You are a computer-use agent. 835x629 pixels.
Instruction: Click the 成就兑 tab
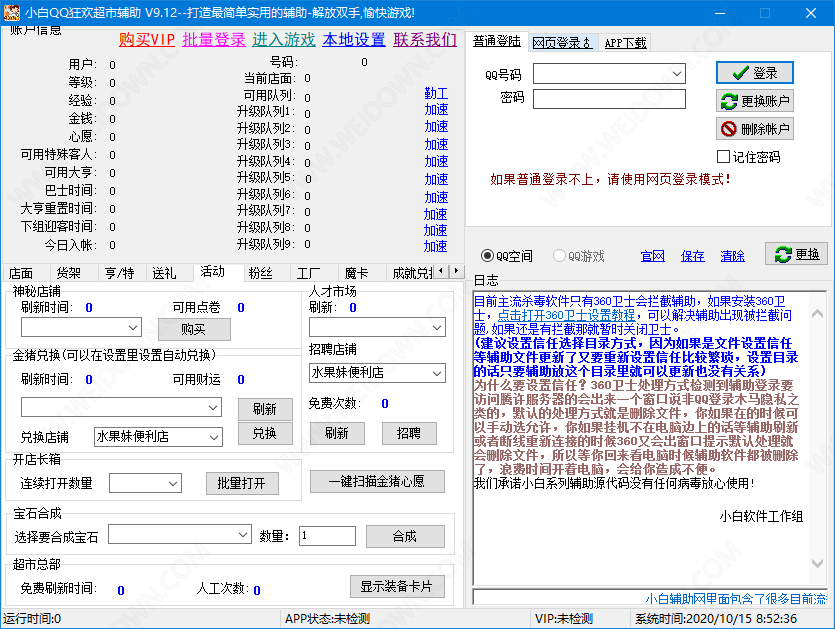pos(411,273)
